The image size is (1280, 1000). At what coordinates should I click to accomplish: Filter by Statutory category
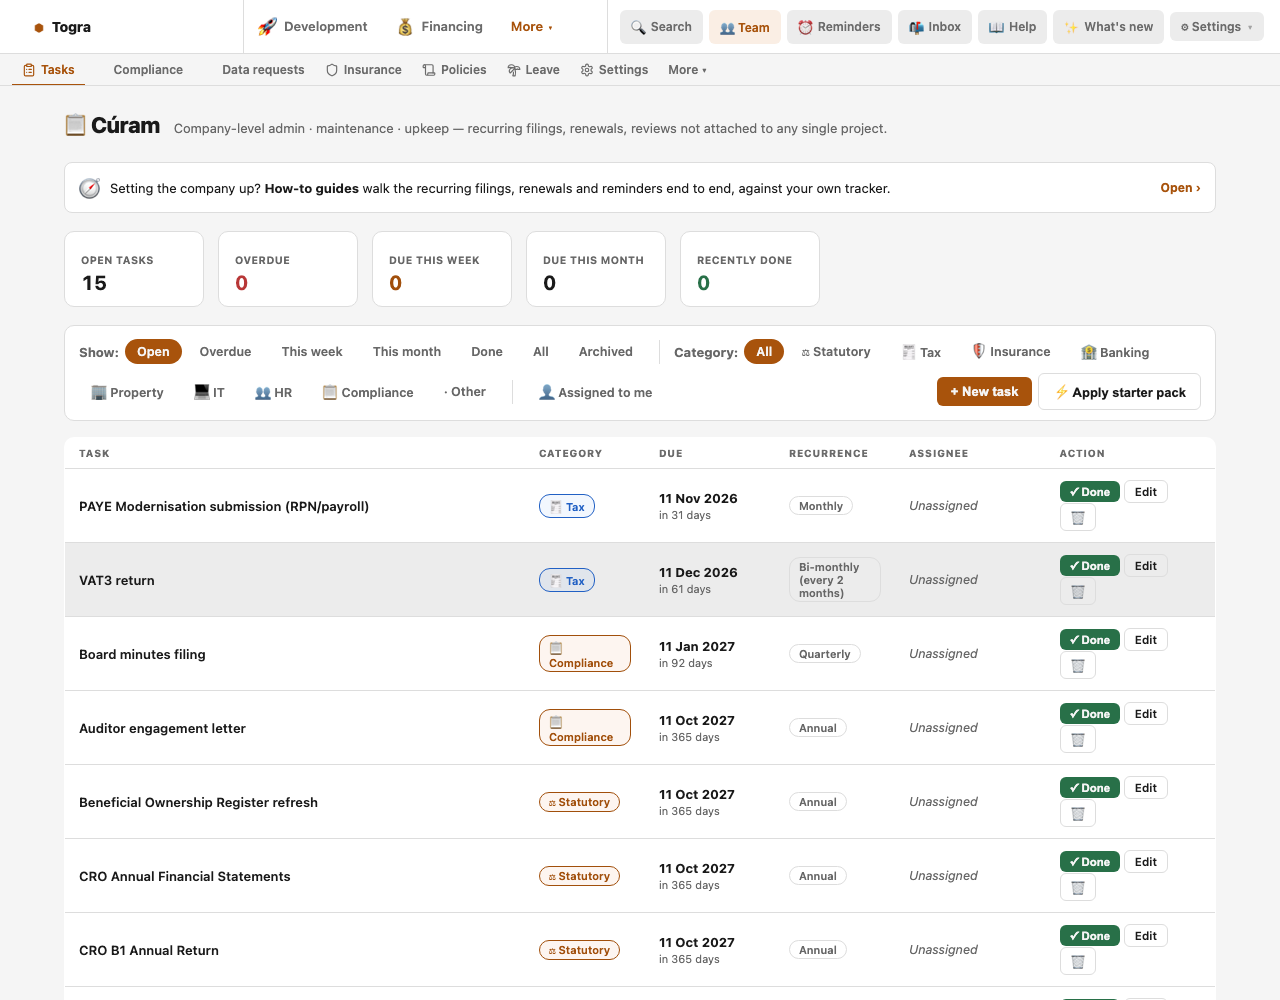(836, 352)
